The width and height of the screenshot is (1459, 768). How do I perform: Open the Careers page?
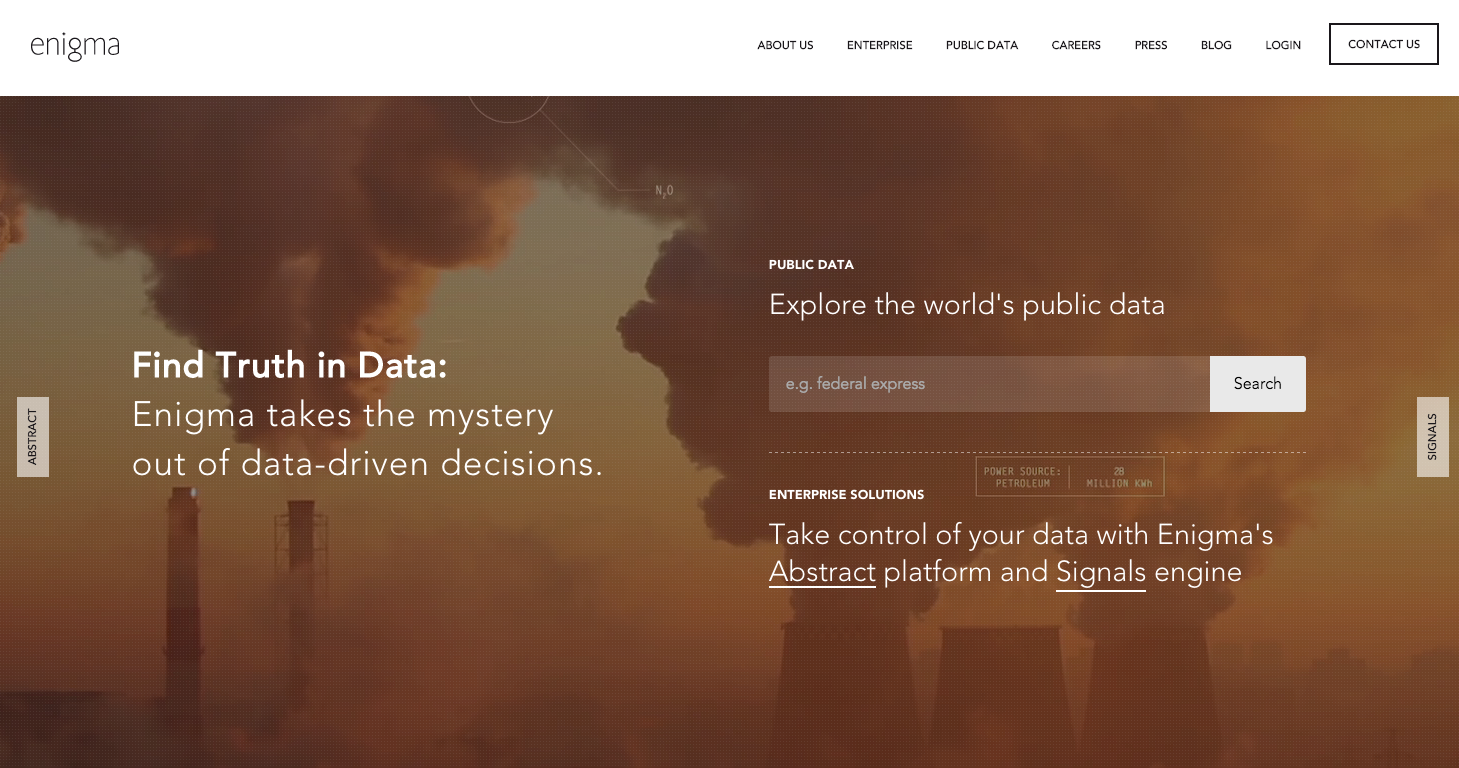coord(1076,45)
